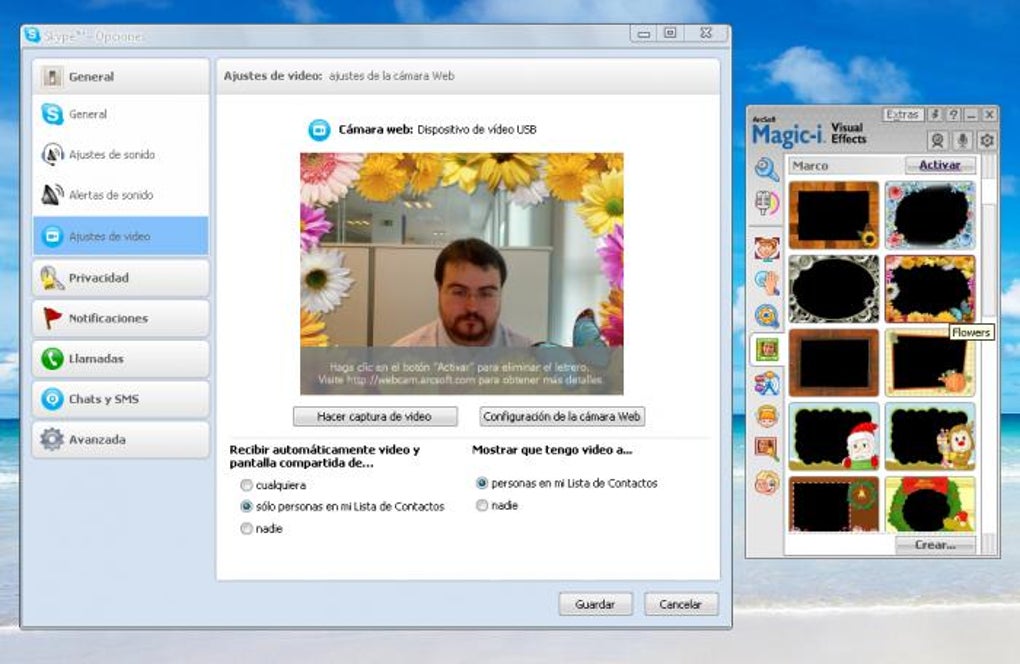Open the General section header

click(121, 77)
